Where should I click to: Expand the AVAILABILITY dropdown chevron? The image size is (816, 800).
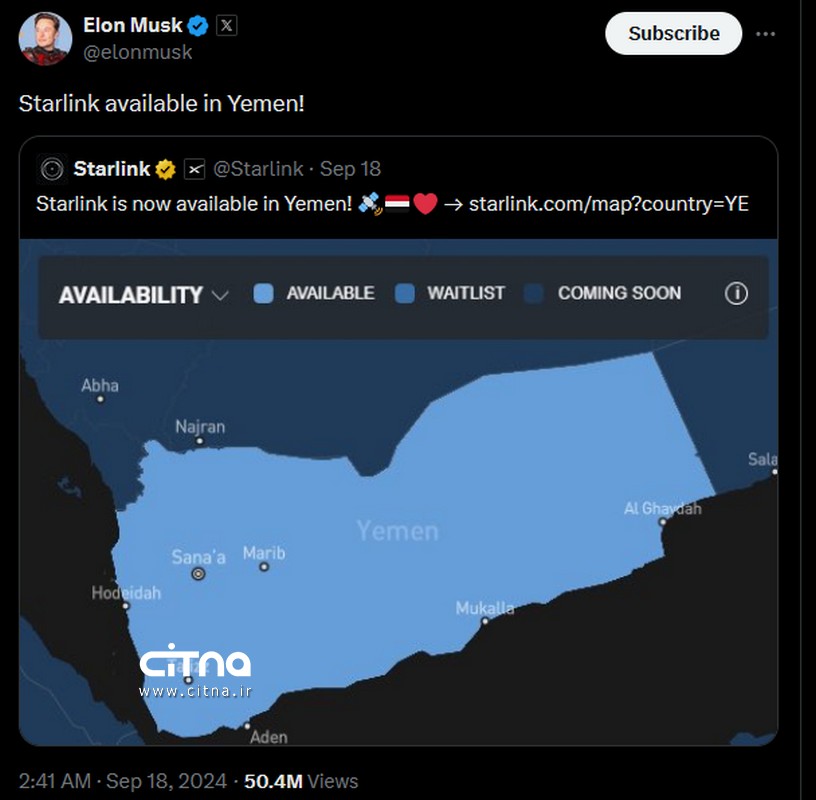[x=221, y=295]
